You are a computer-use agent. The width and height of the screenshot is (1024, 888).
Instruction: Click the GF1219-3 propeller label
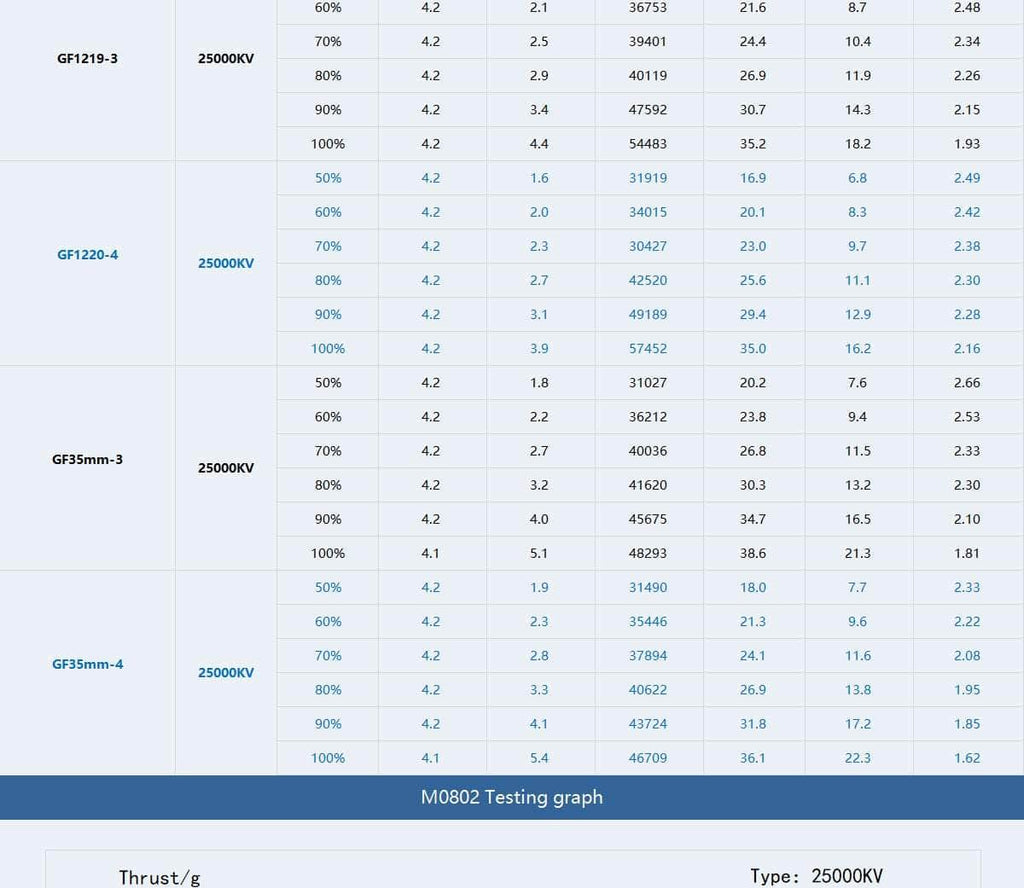[87, 58]
